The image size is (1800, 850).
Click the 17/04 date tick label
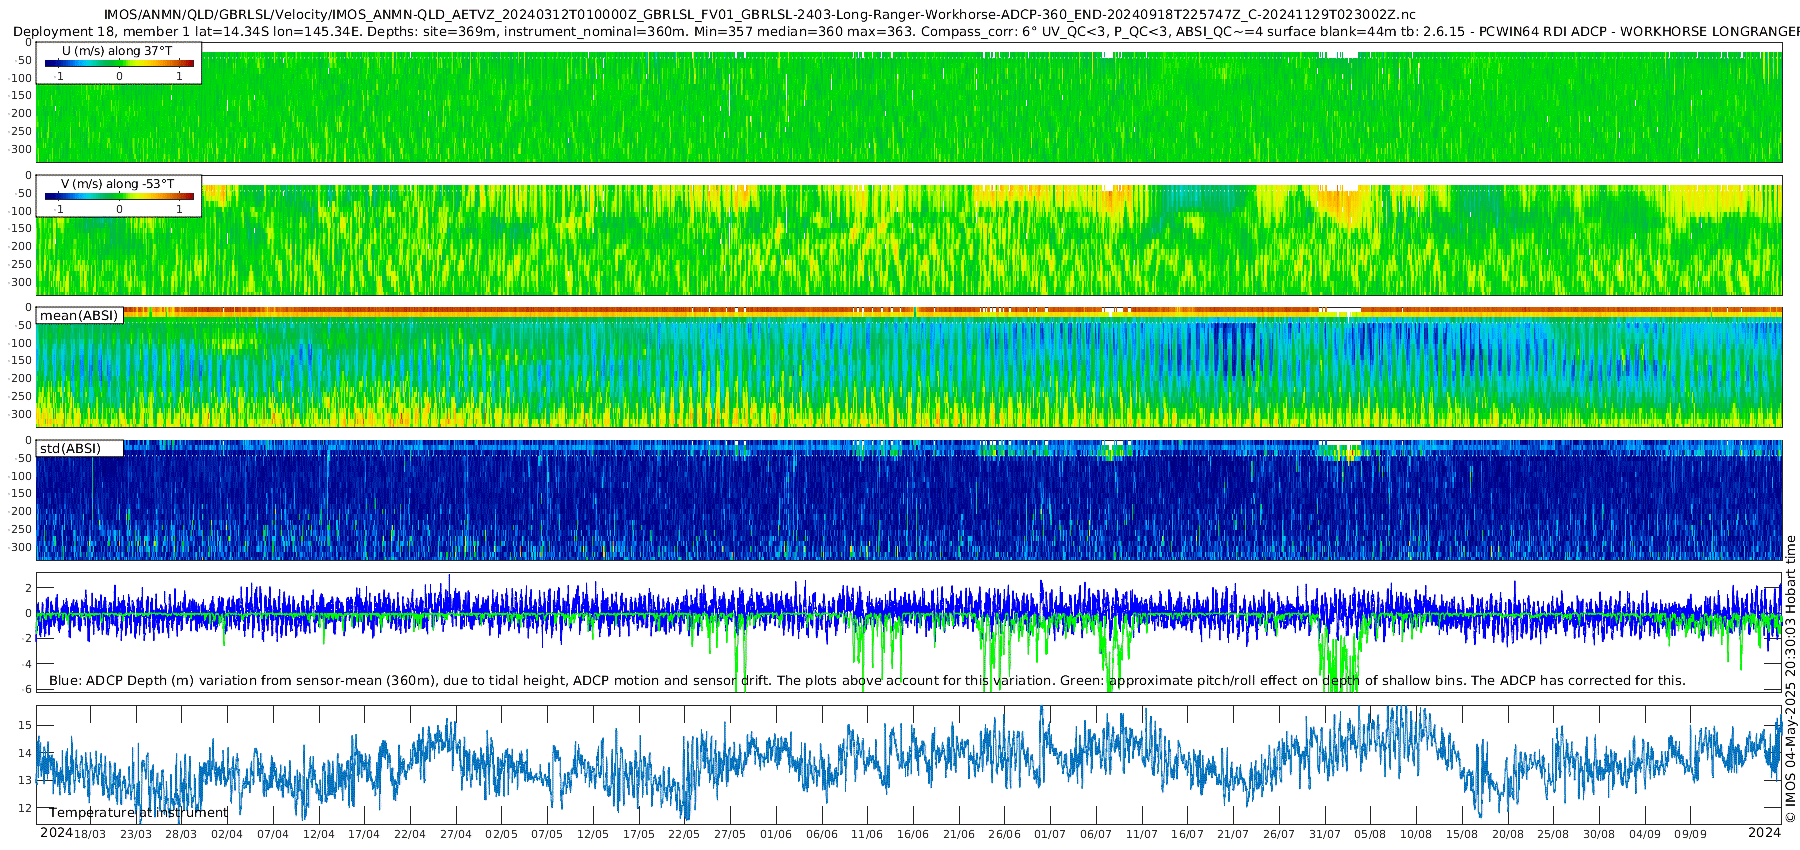(364, 834)
